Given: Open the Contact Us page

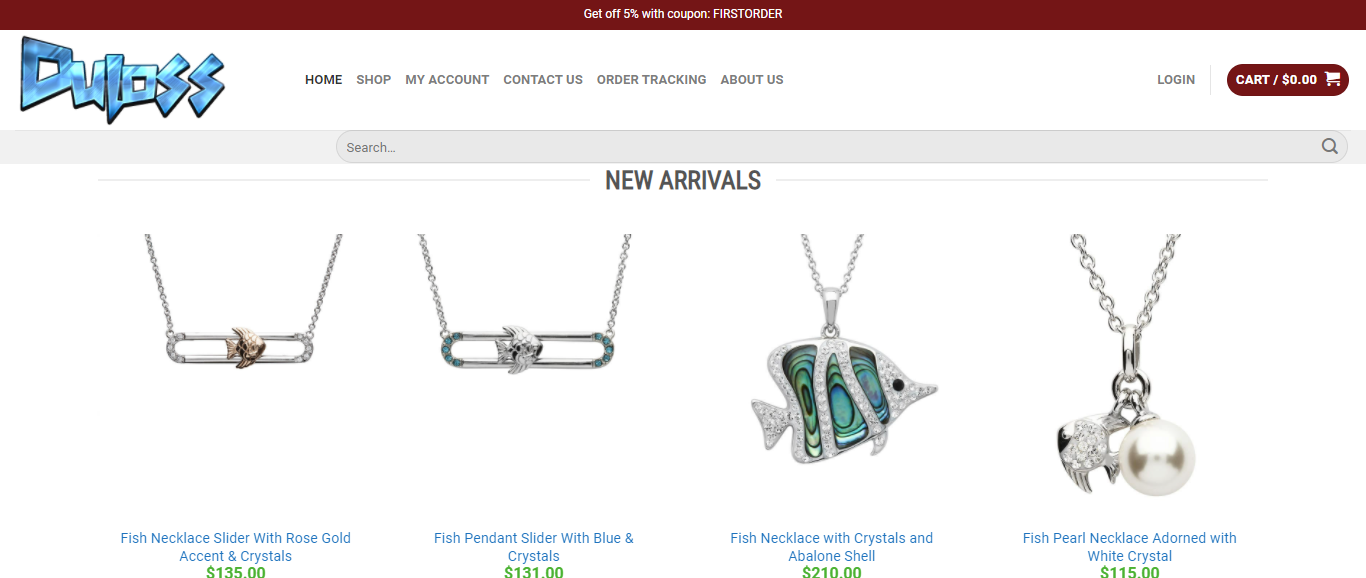Looking at the screenshot, I should point(543,80).
